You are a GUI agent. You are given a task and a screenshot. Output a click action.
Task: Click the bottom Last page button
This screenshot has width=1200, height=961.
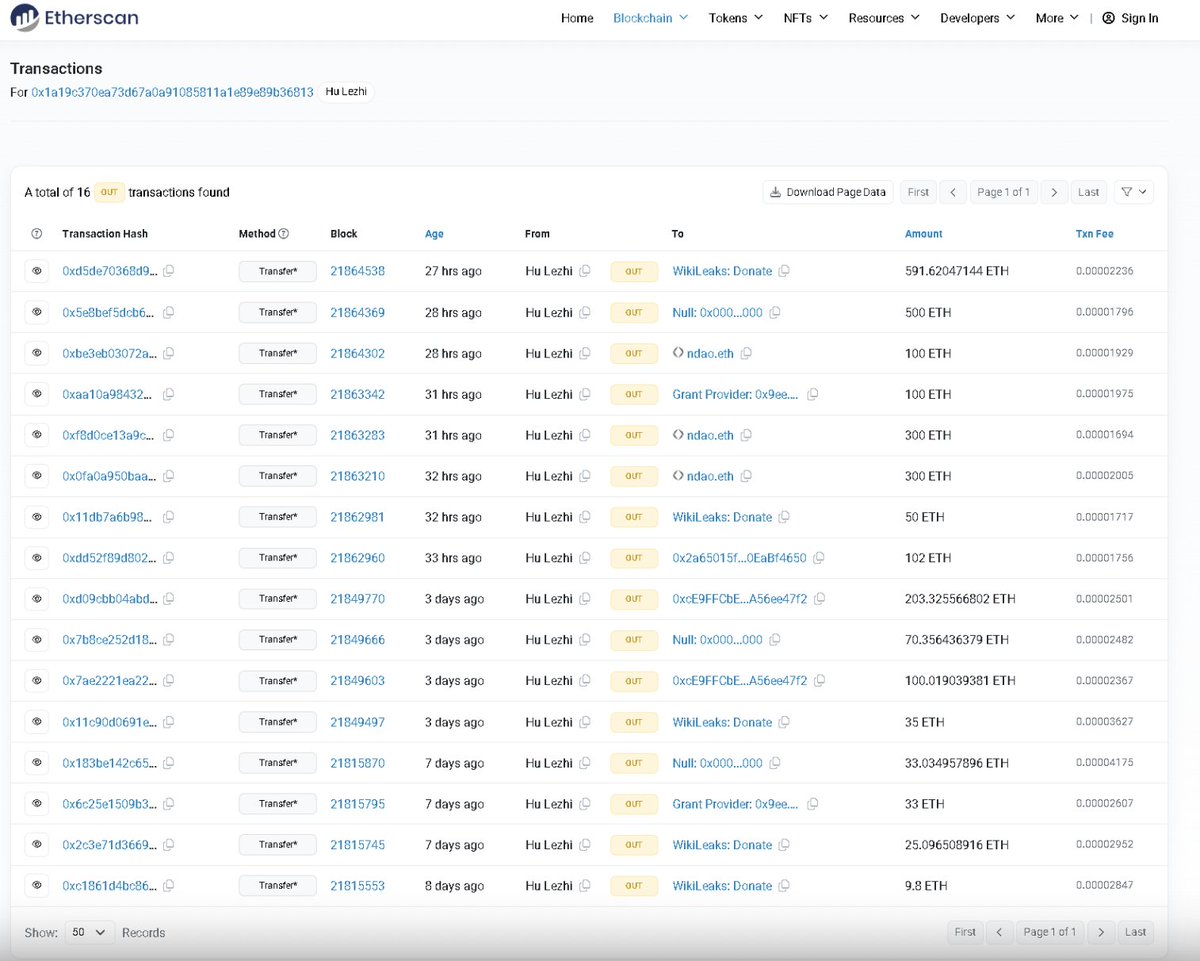pyautogui.click(x=1135, y=932)
